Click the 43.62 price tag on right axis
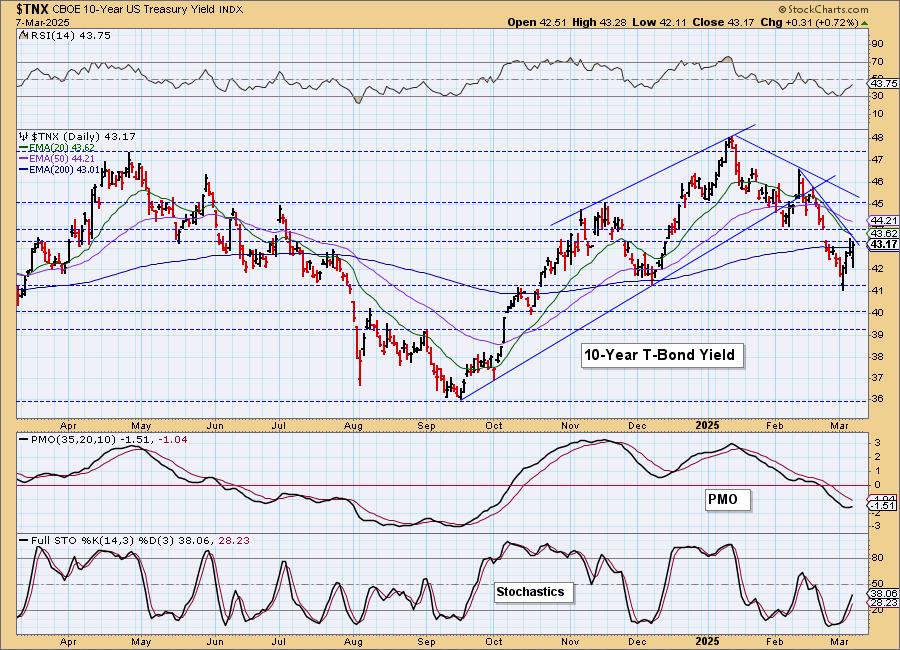 click(884, 234)
